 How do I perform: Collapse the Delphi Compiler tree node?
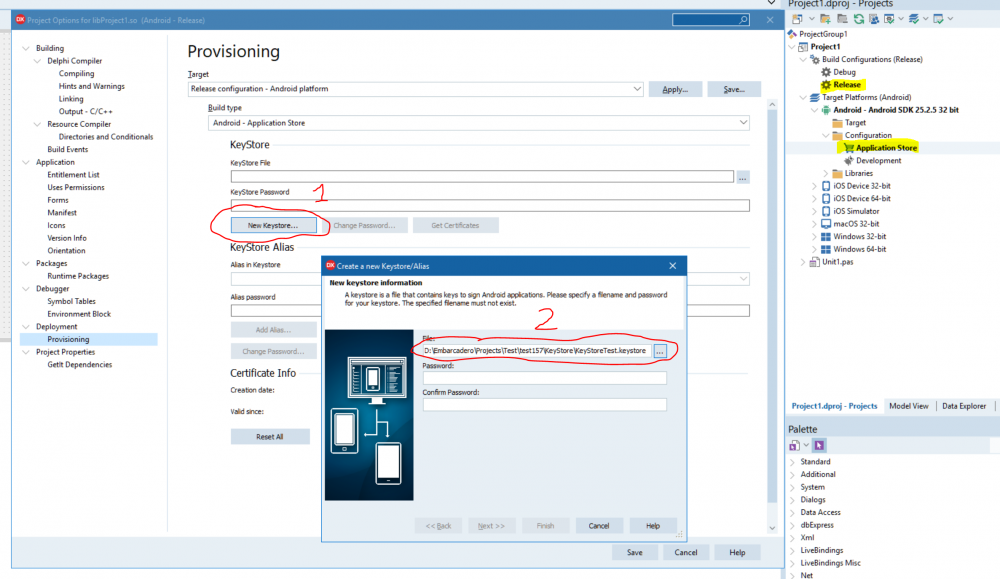pos(38,61)
